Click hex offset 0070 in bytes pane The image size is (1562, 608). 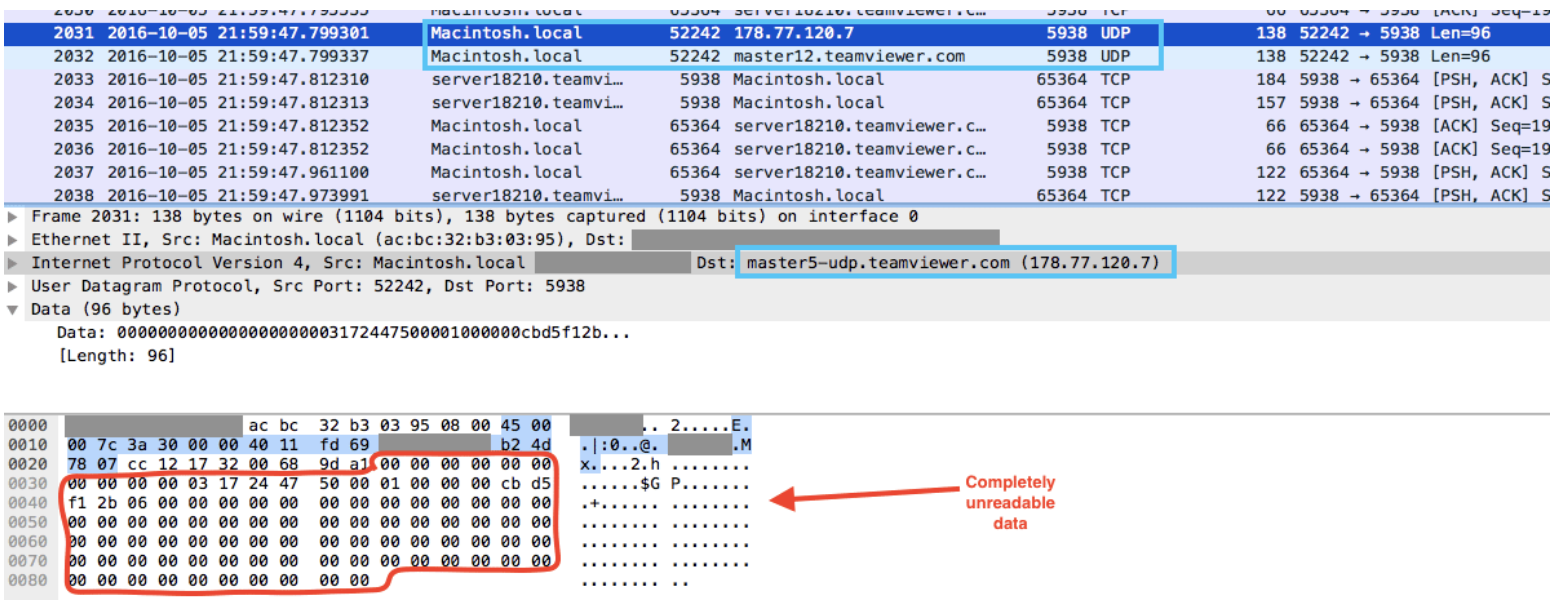pos(28,561)
